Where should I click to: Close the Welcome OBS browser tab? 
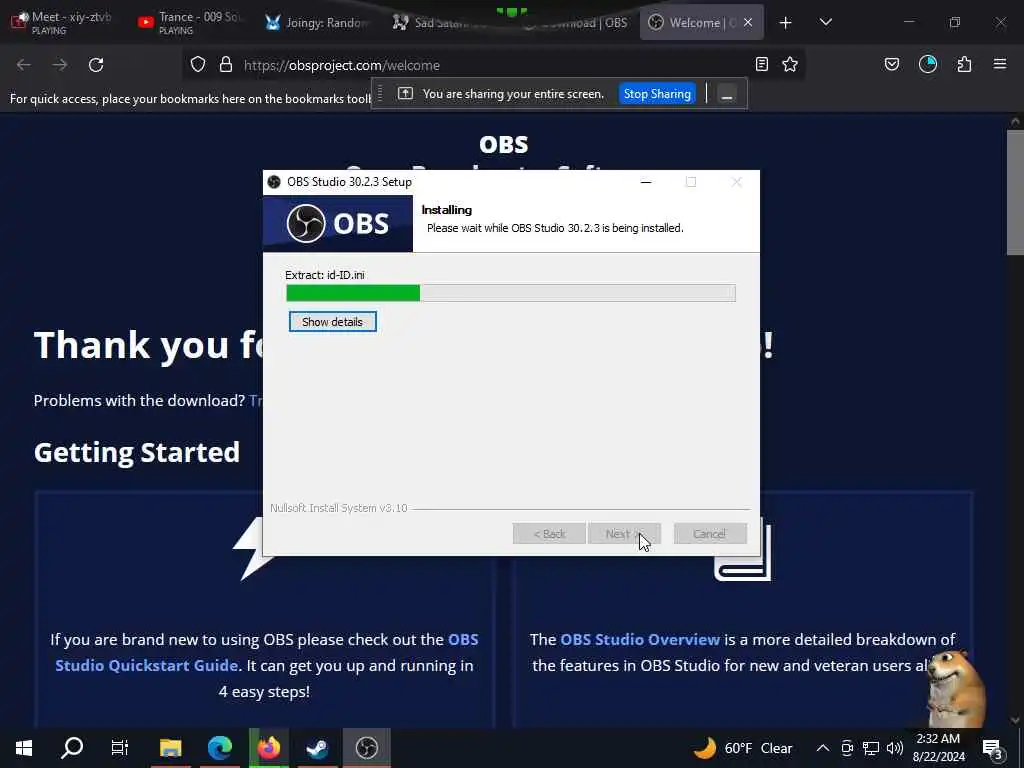[x=748, y=22]
